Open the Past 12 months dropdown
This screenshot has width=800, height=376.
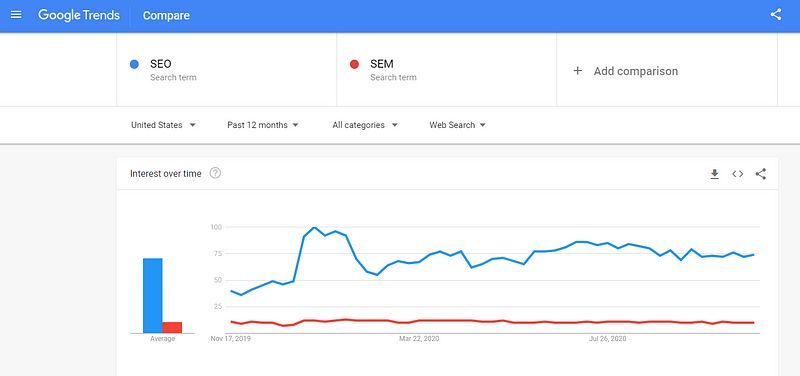[x=263, y=125]
